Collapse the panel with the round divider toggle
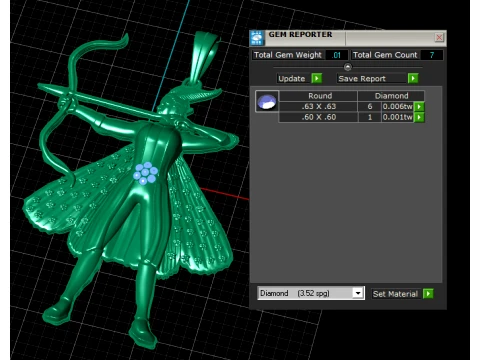This screenshot has height=360, width=480. 348,67
